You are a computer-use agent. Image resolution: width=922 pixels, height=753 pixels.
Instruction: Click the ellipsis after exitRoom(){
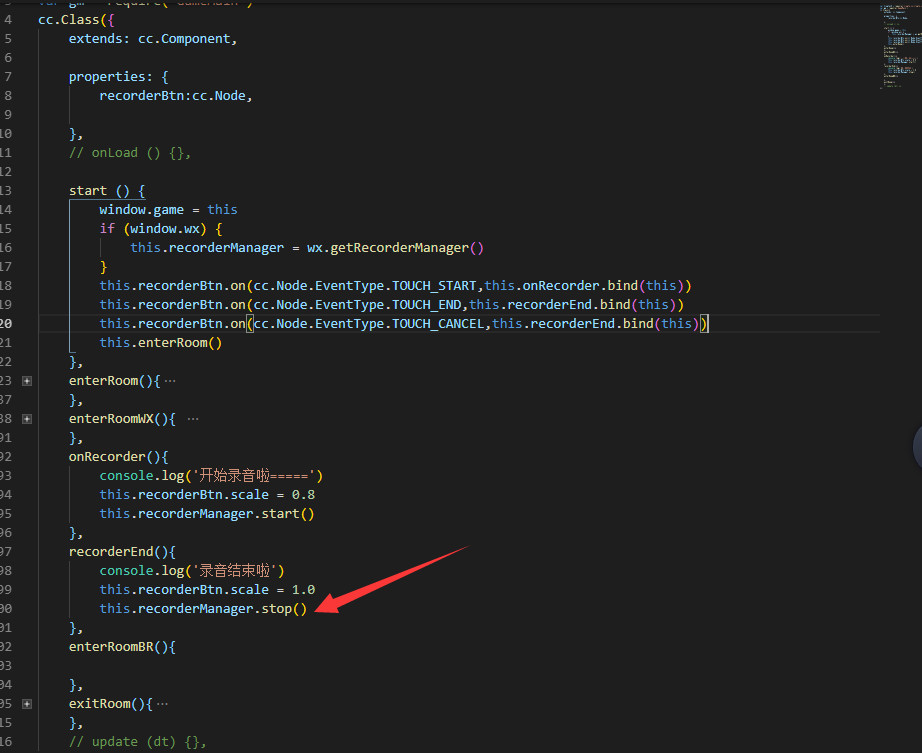click(162, 704)
